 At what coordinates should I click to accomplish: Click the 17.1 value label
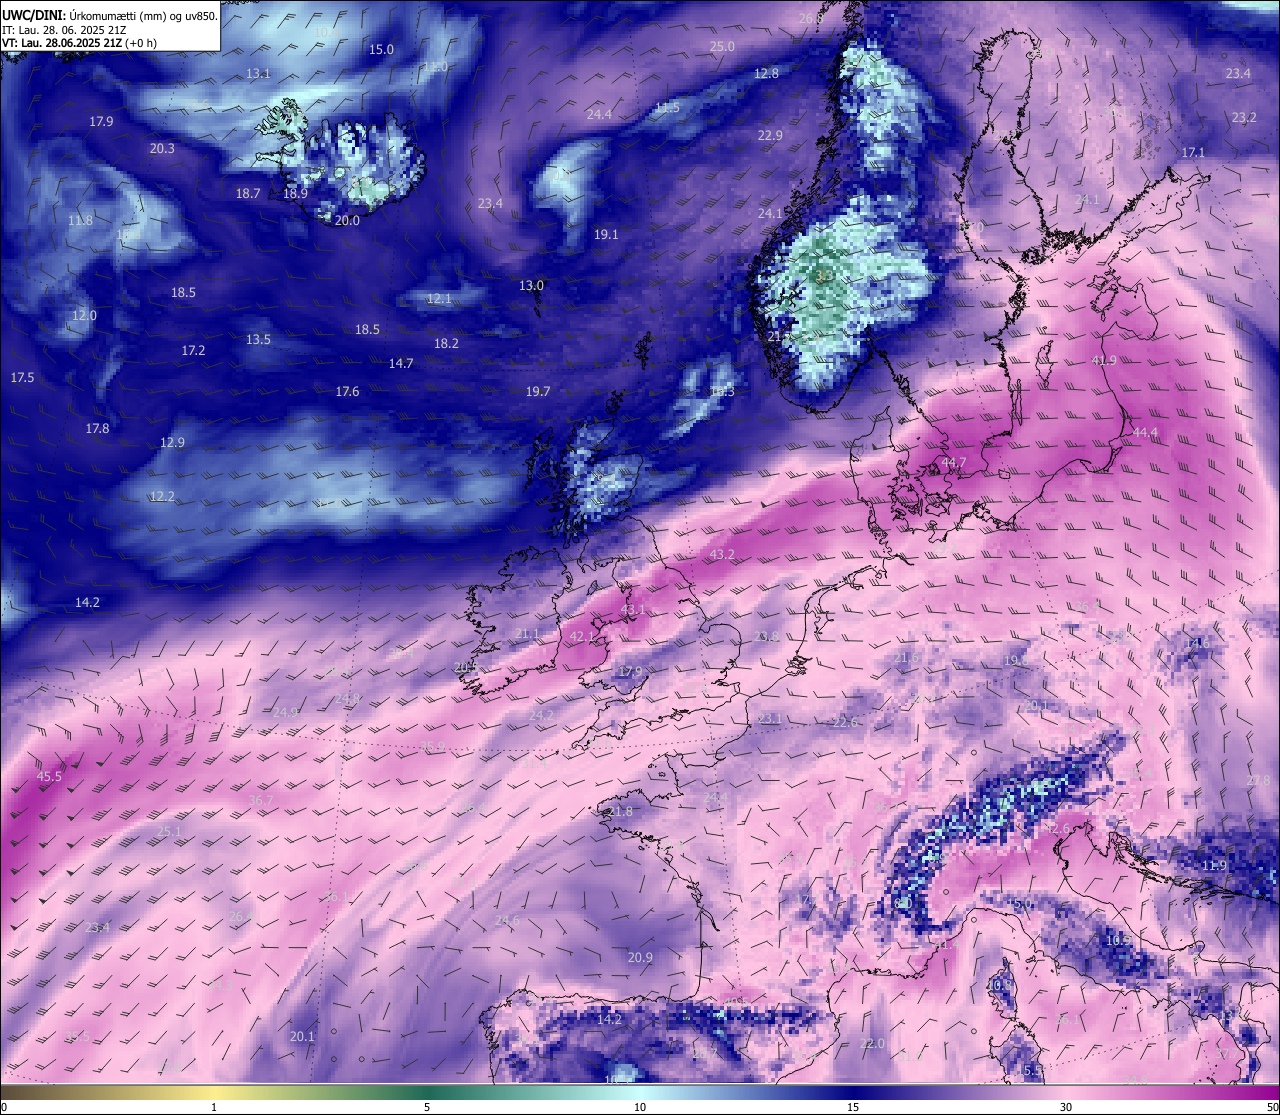pyautogui.click(x=1193, y=152)
